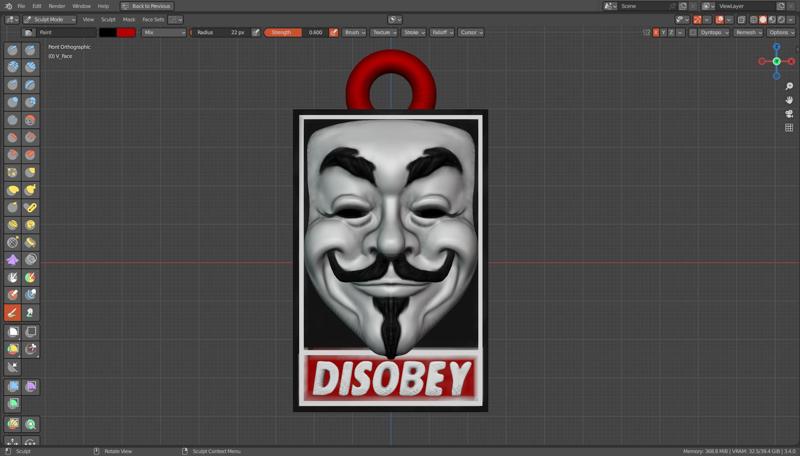
Task: Open the Edit menu
Action: coord(37,6)
